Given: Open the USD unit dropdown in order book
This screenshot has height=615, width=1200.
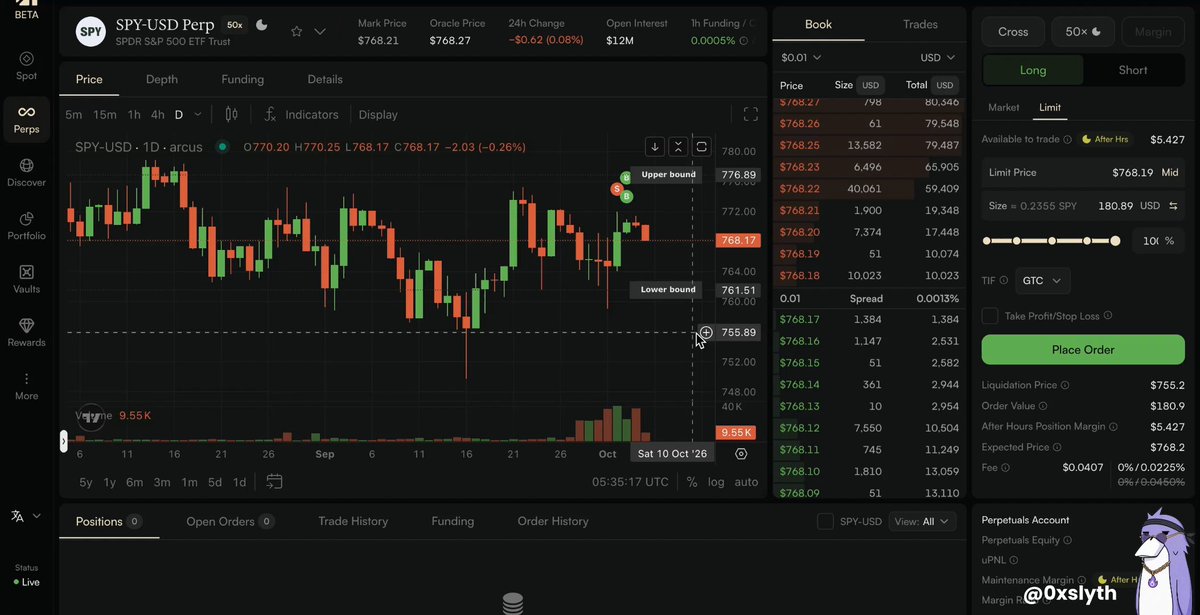Looking at the screenshot, I should (x=937, y=58).
